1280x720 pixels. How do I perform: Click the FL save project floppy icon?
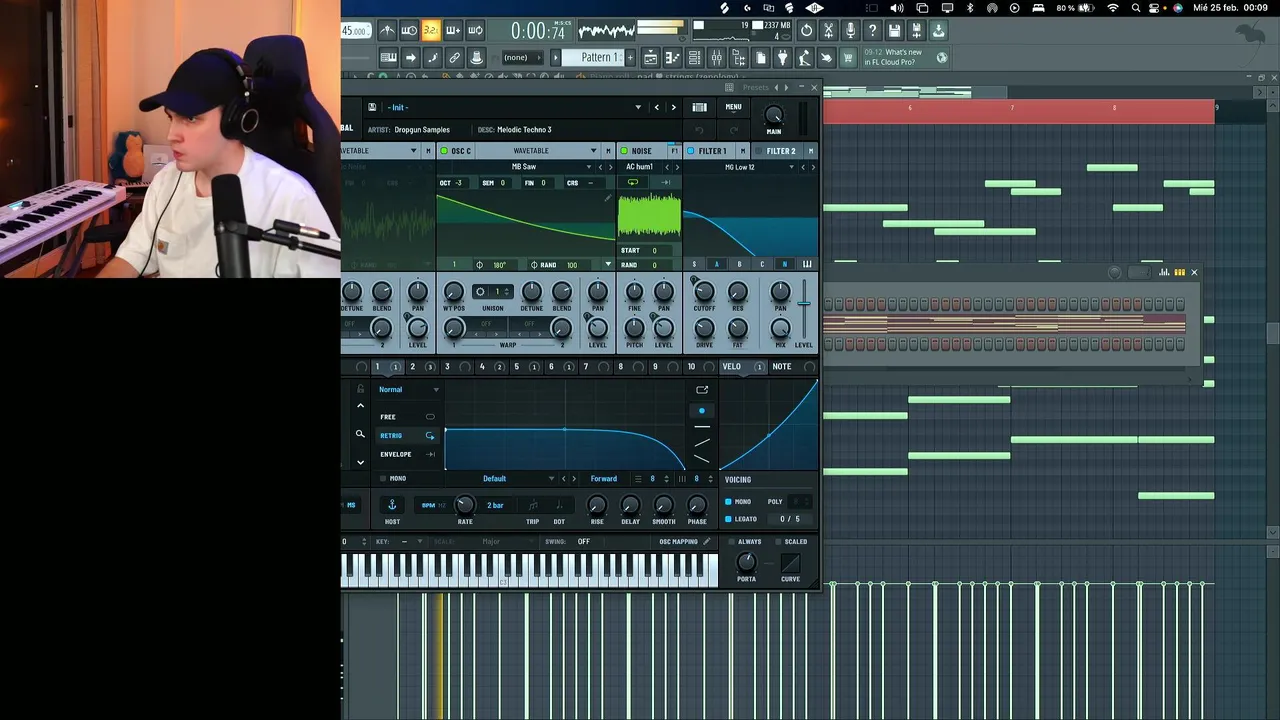[894, 31]
